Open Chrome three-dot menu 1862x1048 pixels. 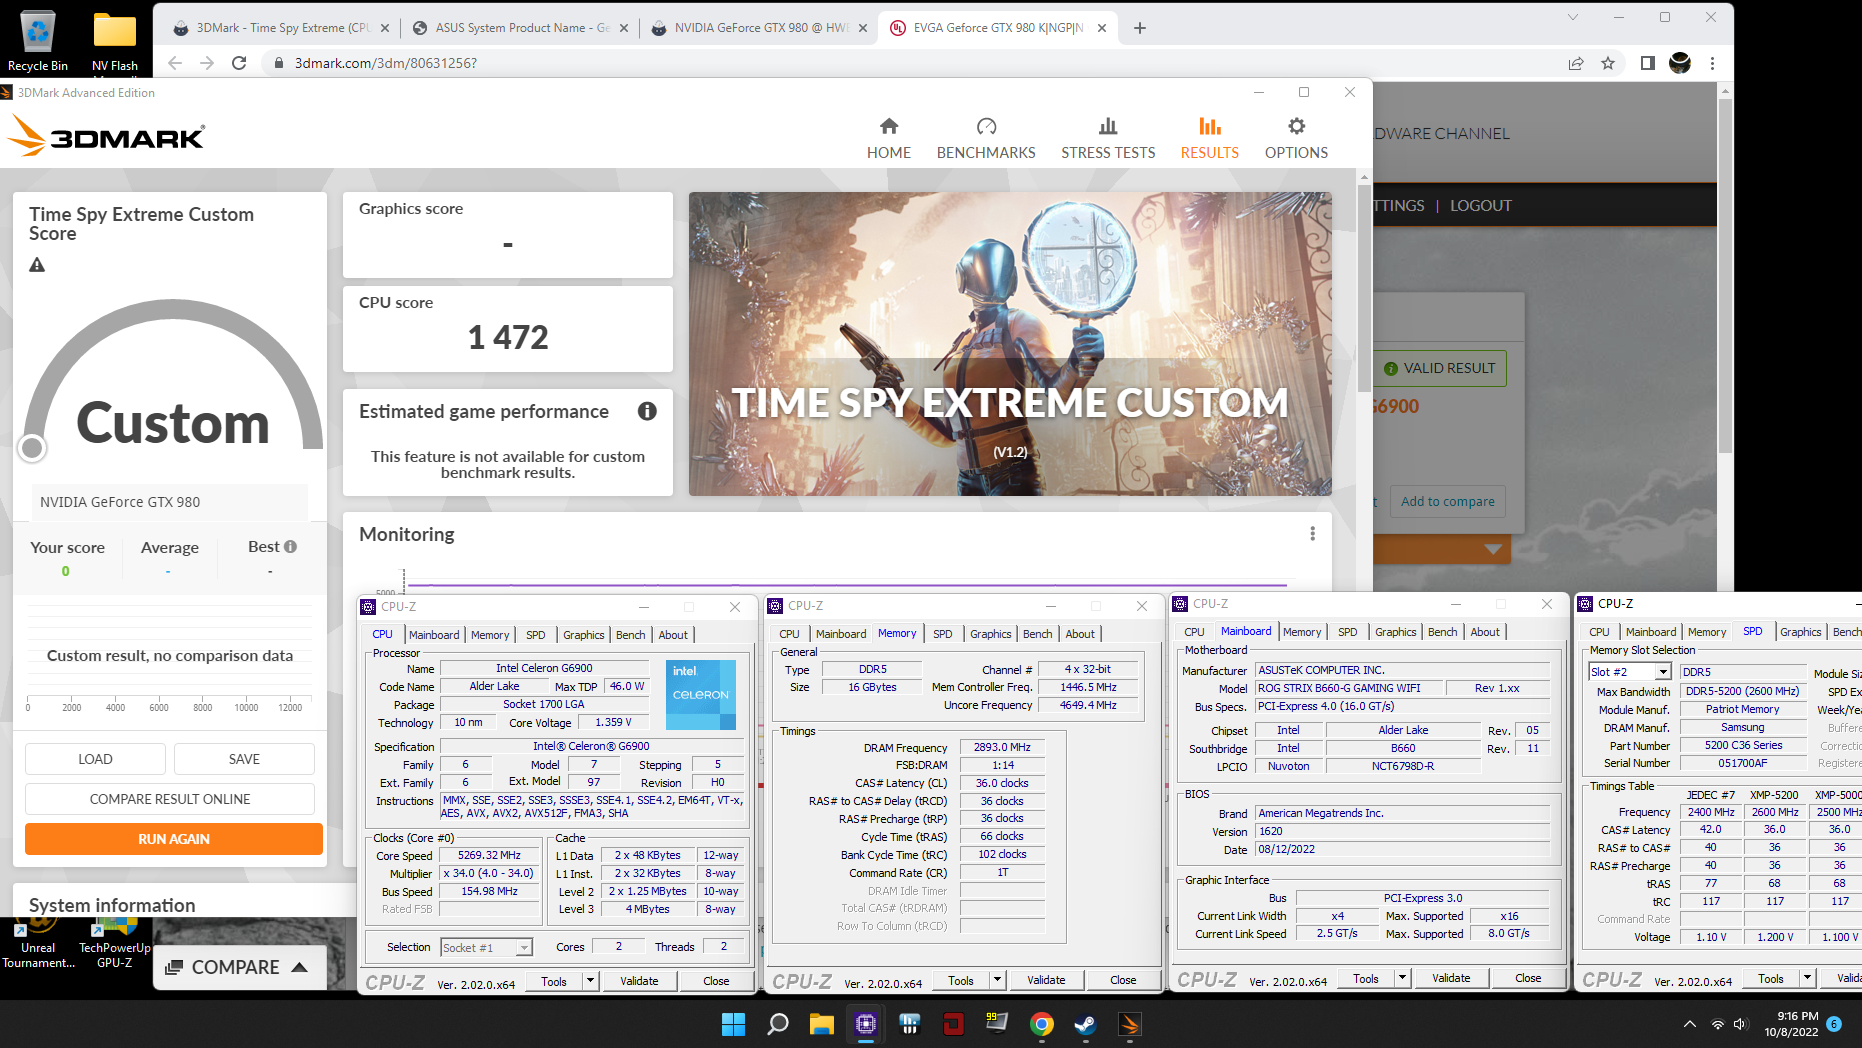[1712, 63]
